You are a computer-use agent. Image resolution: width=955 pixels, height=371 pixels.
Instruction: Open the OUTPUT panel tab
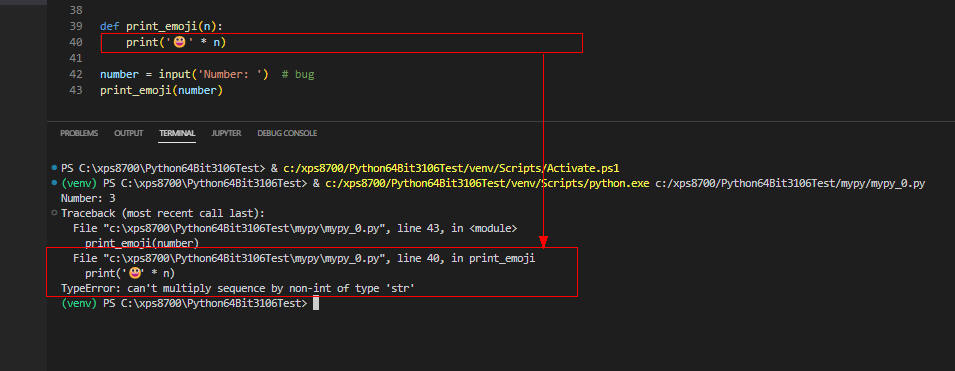(129, 133)
